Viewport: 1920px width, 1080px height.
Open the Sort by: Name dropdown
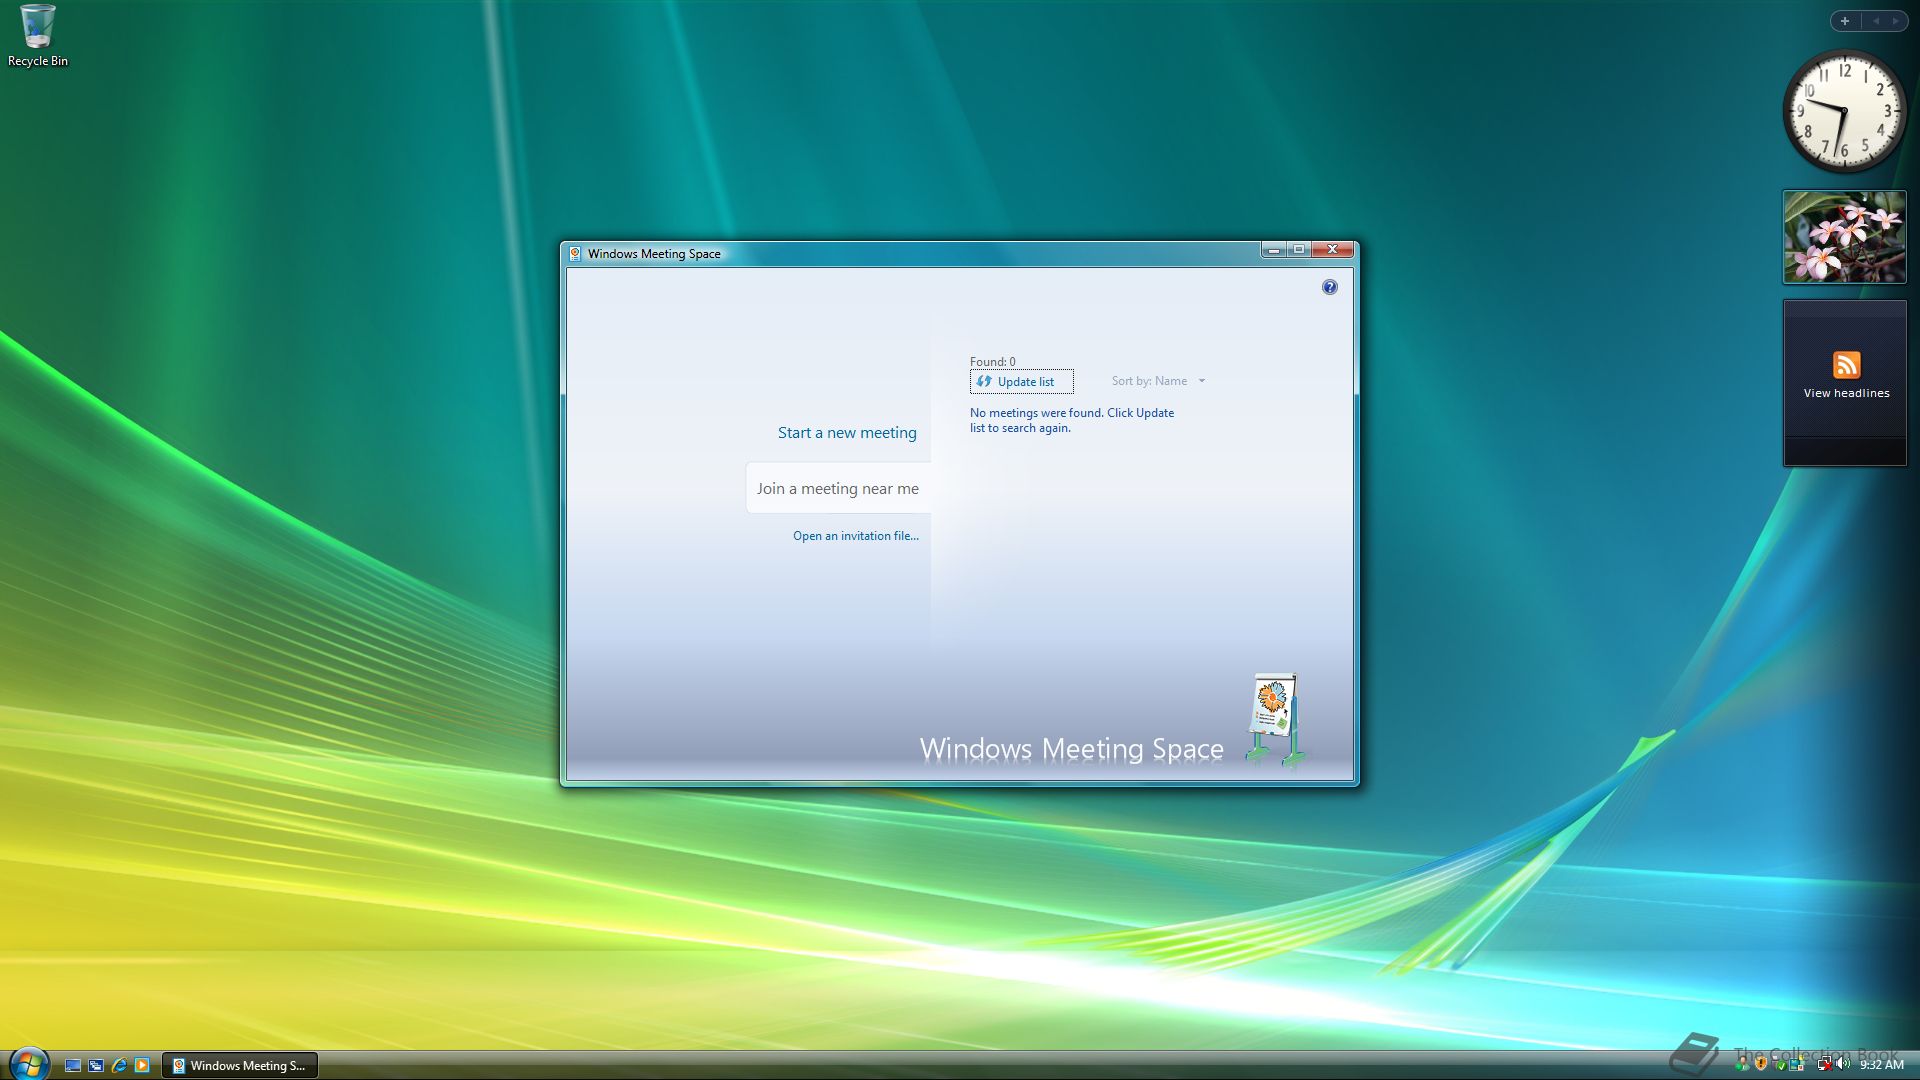pos(1158,381)
